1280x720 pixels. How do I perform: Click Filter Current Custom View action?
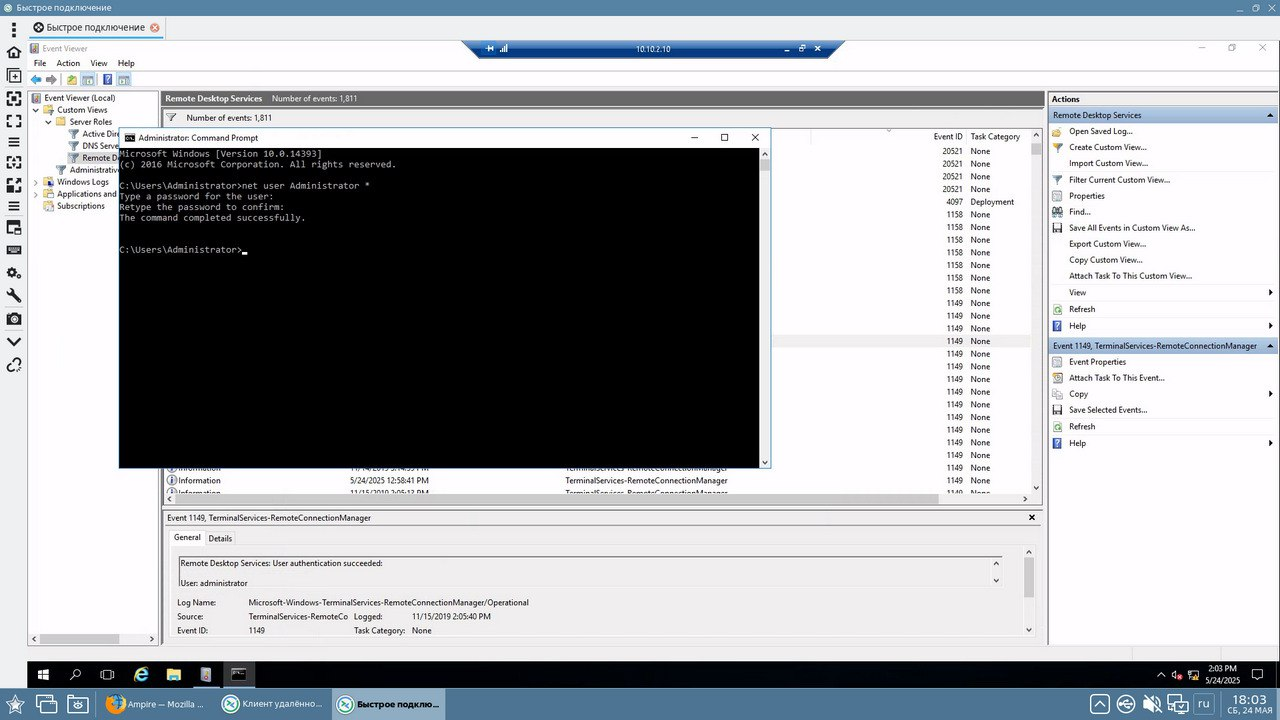(1119, 180)
